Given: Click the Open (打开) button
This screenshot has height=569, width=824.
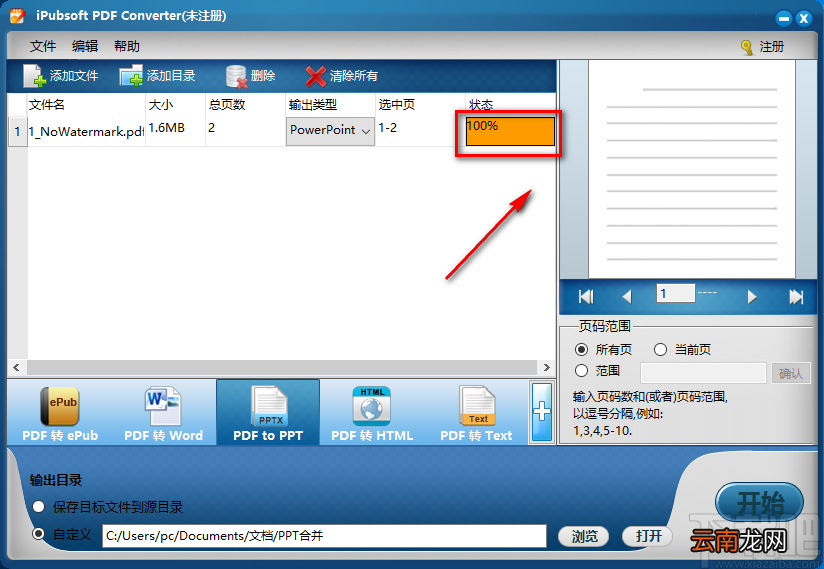Looking at the screenshot, I should 648,536.
